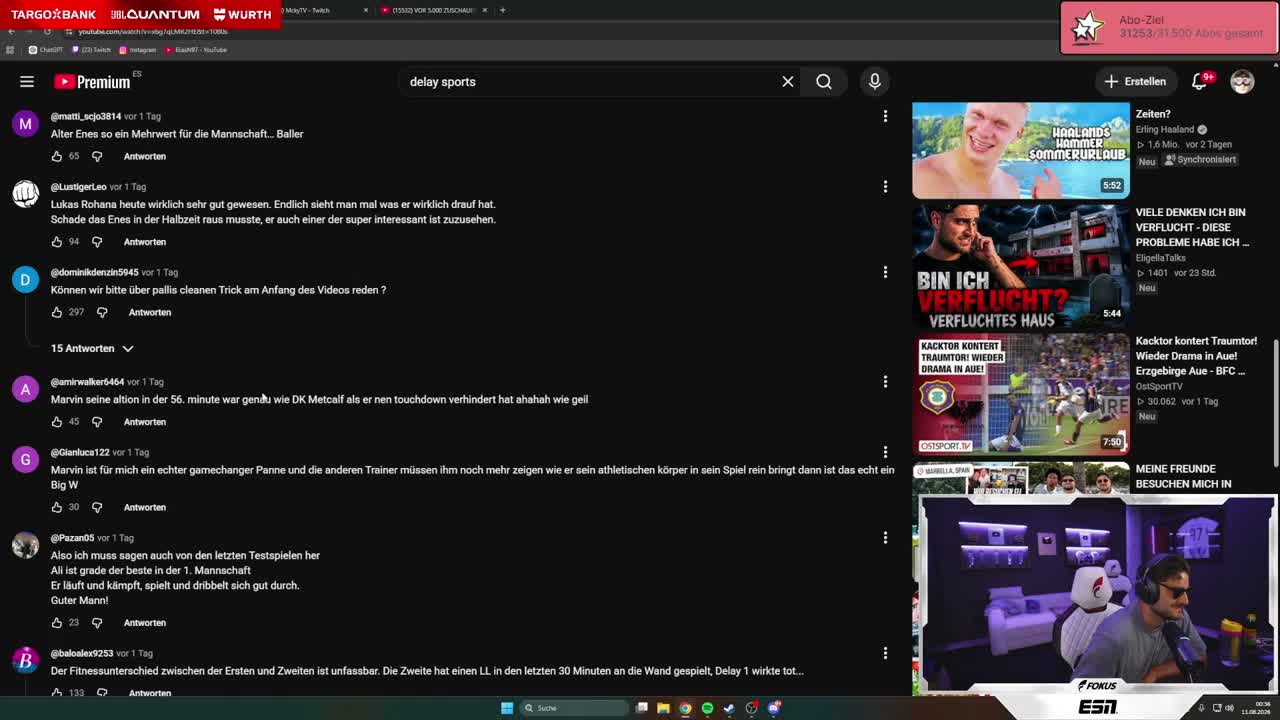Open @dominikdenzin5945 channel link
Viewport: 1280px width, 720px height.
95,272
